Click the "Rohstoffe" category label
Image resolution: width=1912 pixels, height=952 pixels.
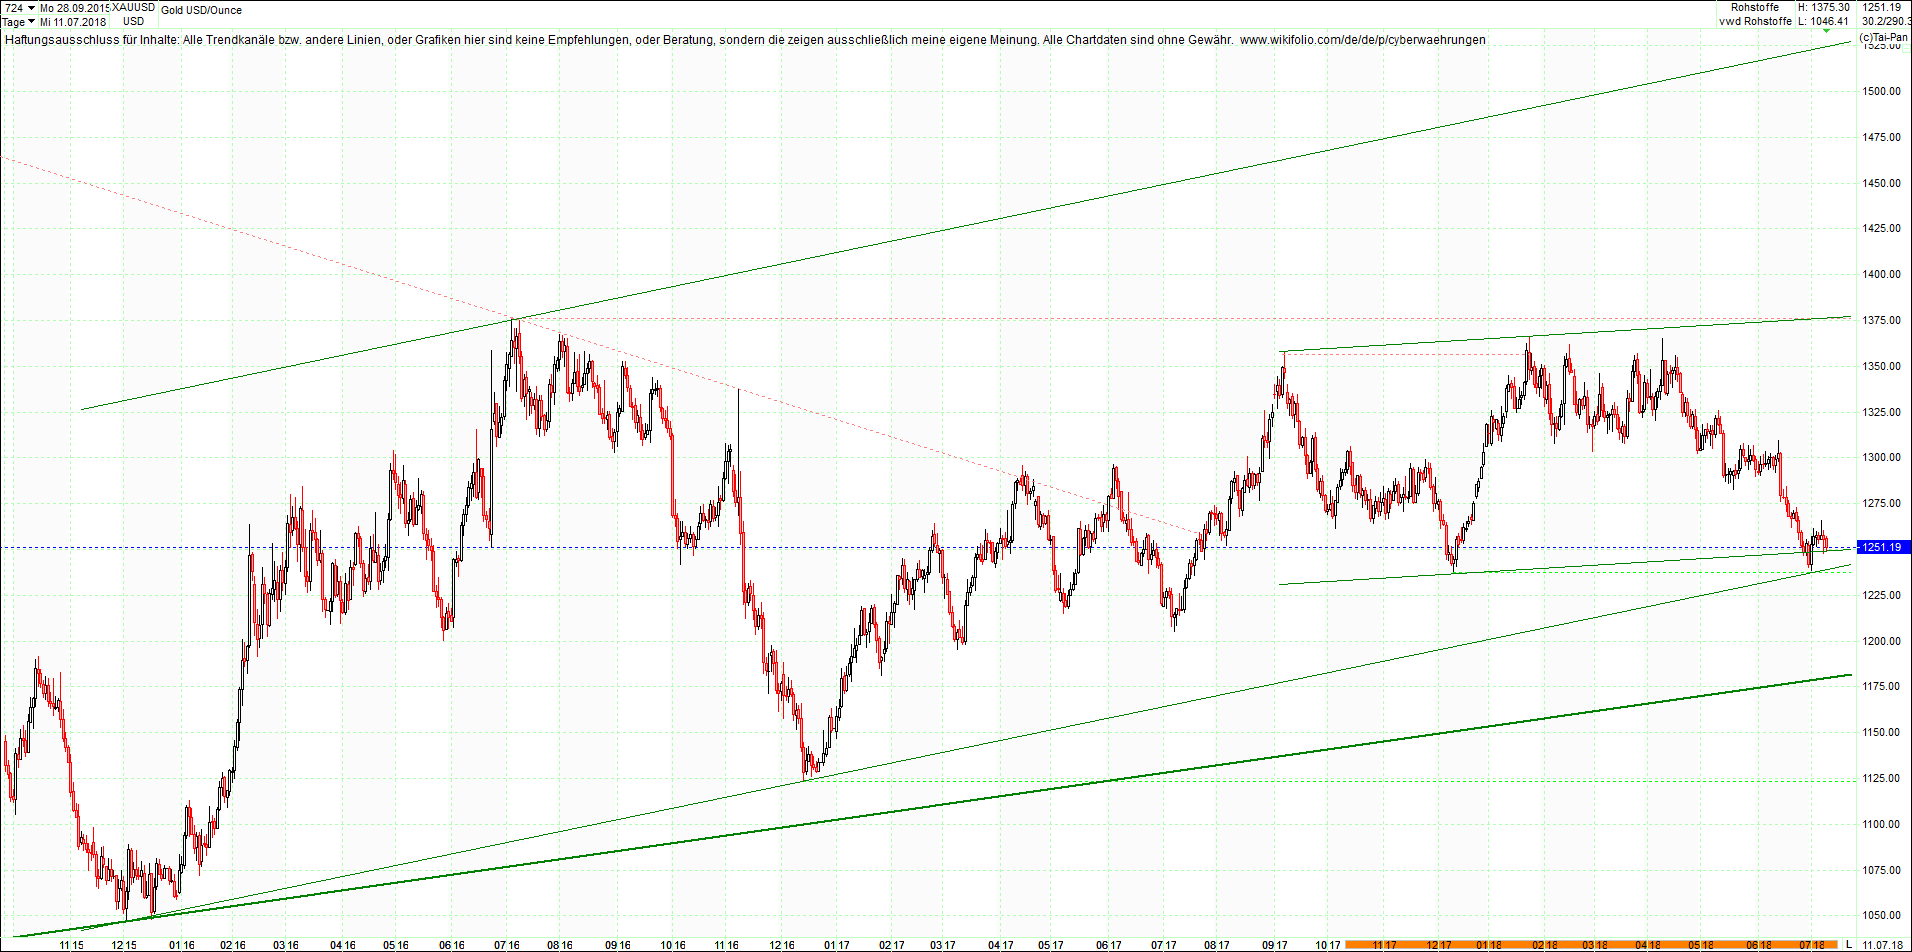tap(1757, 7)
